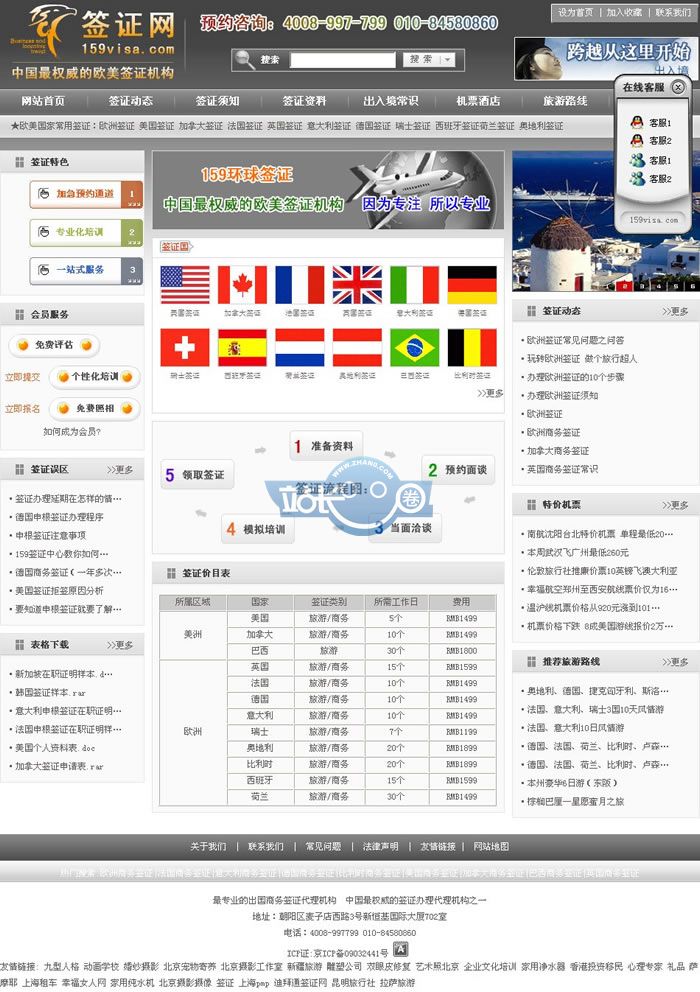
Task: Open the 本周武汉飞广州最低260元 ticket deal
Action: 578,552
